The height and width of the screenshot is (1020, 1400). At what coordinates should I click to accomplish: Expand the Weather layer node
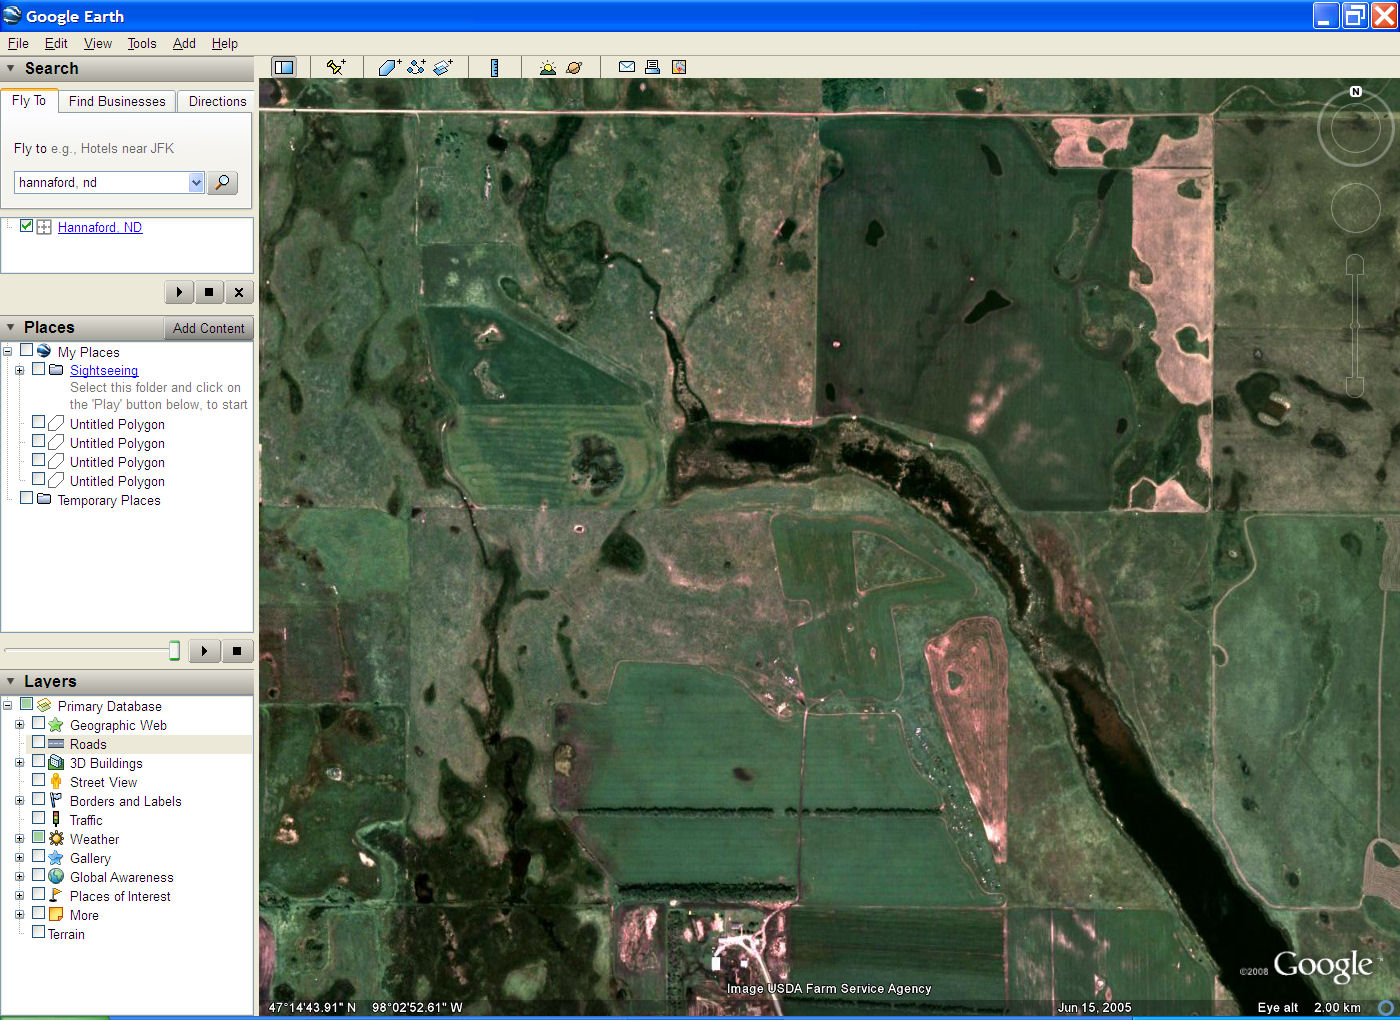[x=19, y=838]
